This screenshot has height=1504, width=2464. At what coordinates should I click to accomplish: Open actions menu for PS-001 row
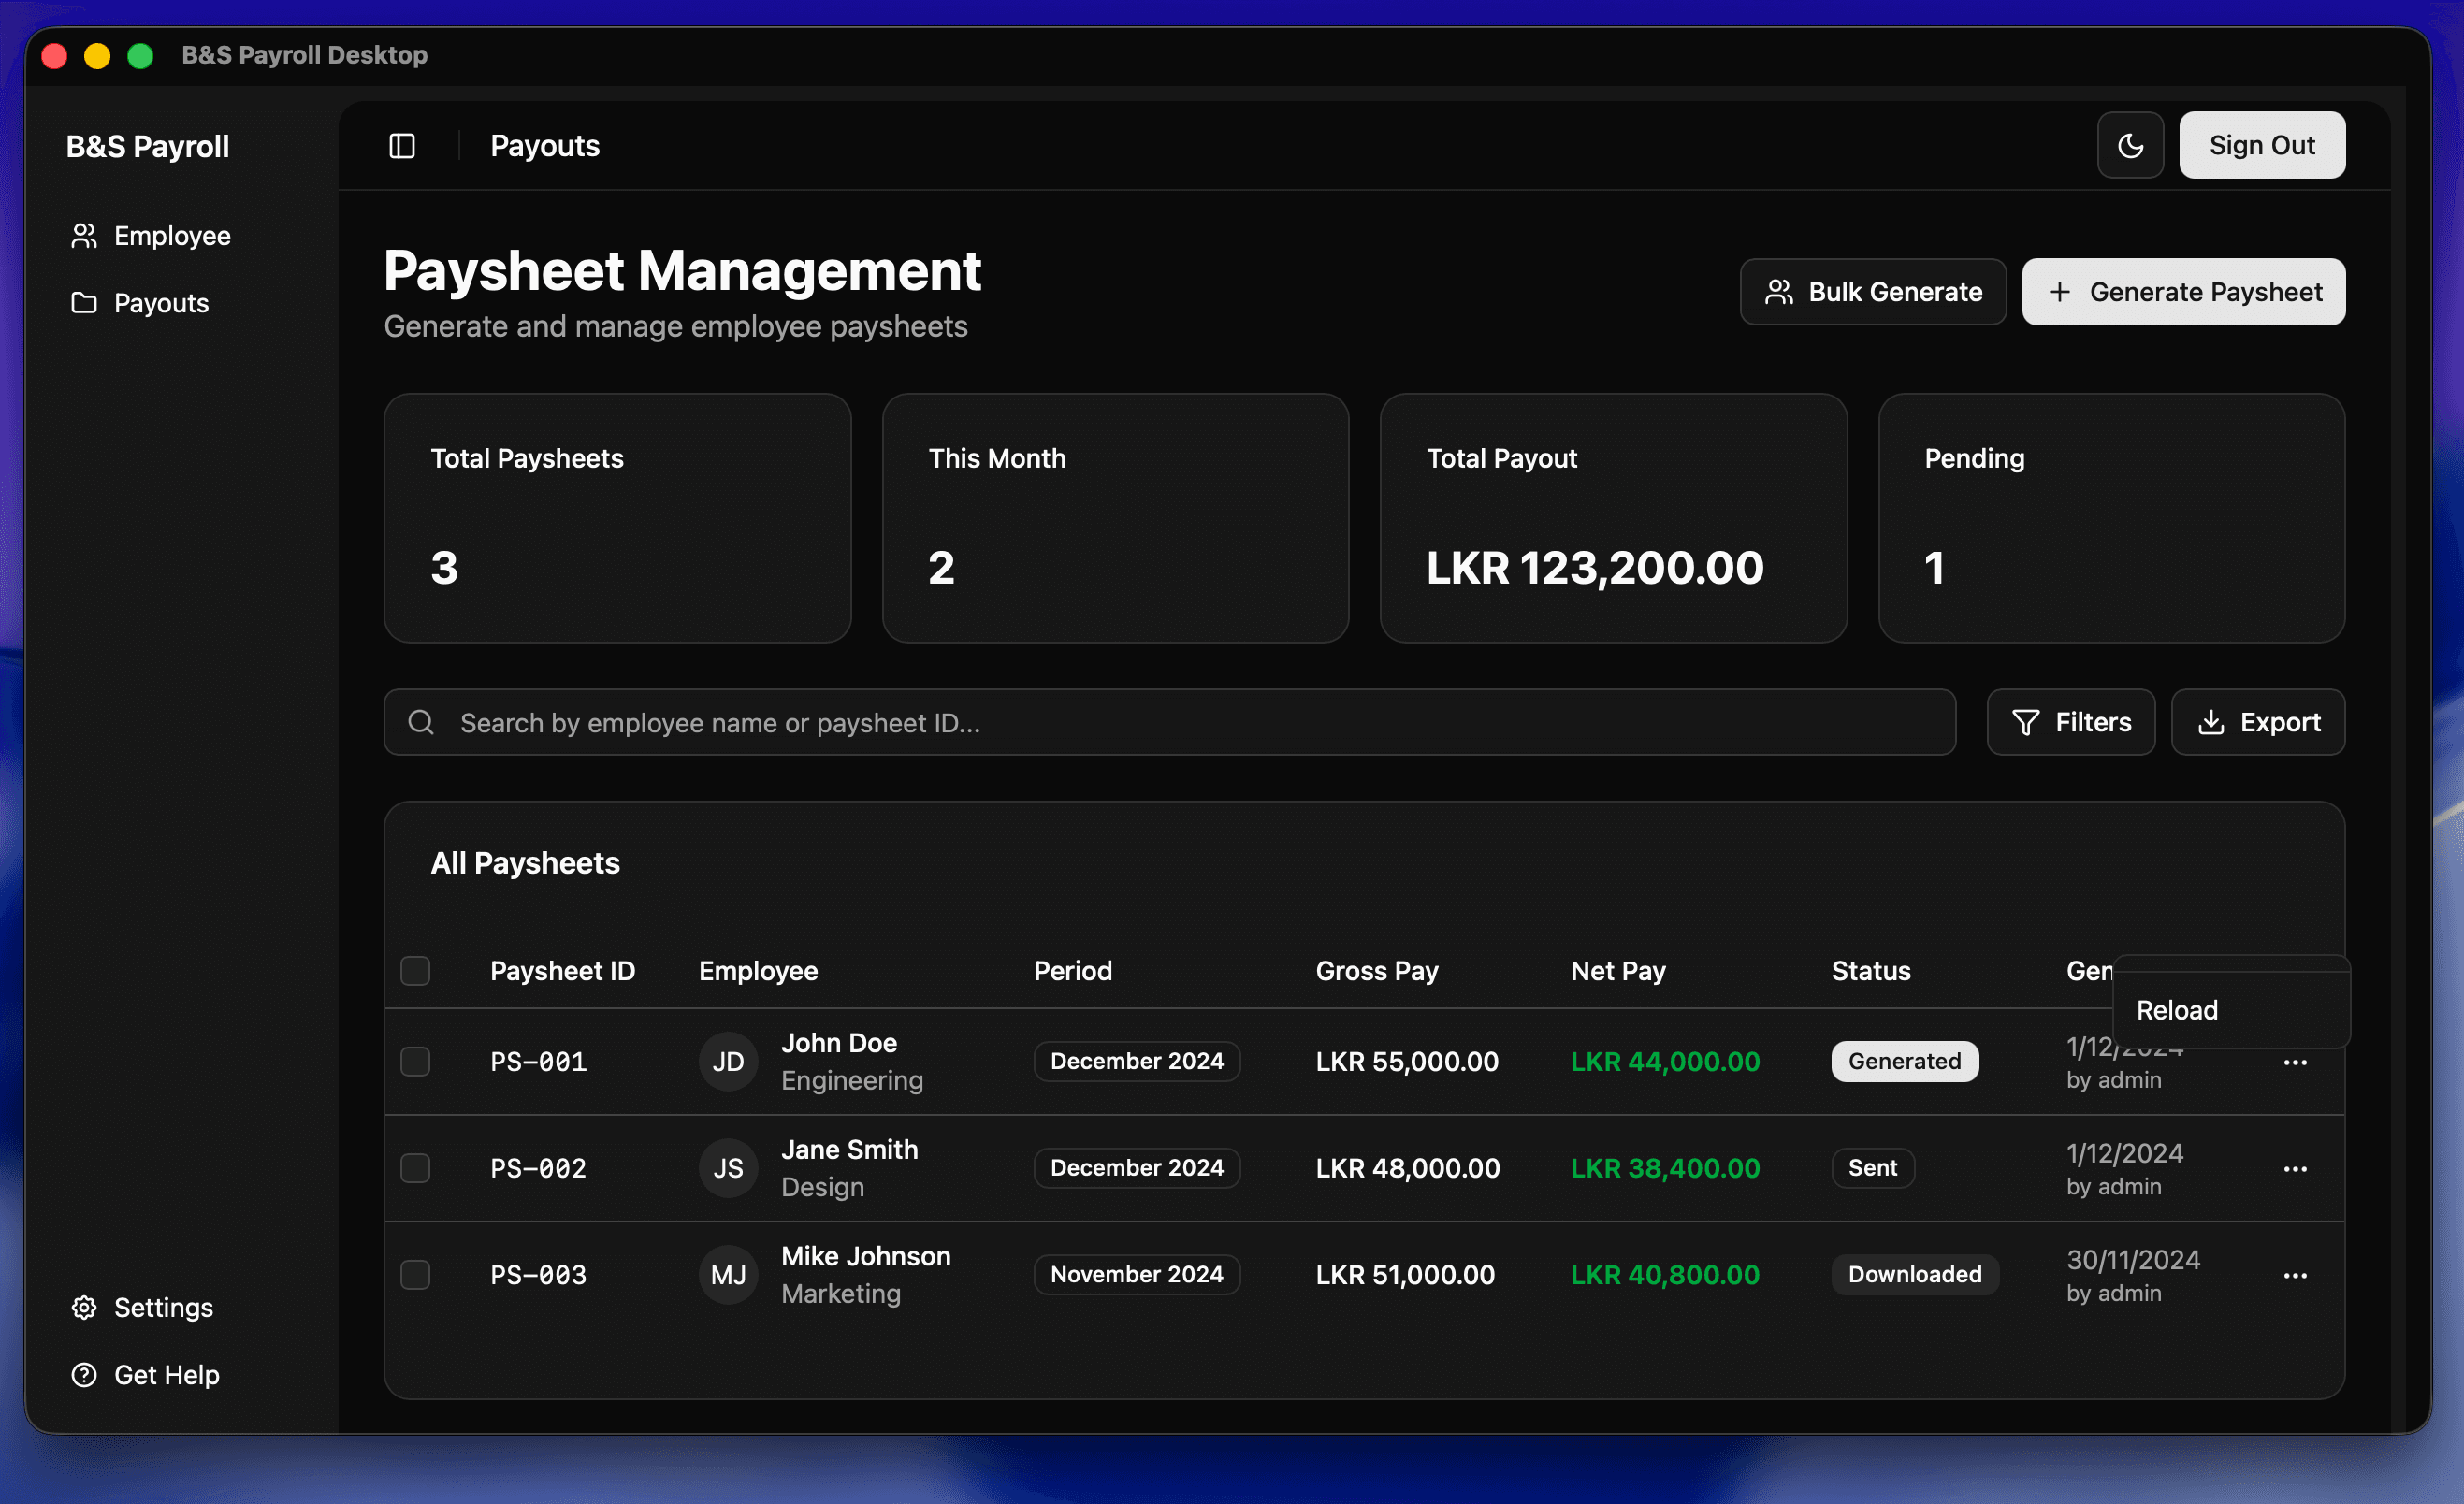pyautogui.click(x=2296, y=1062)
